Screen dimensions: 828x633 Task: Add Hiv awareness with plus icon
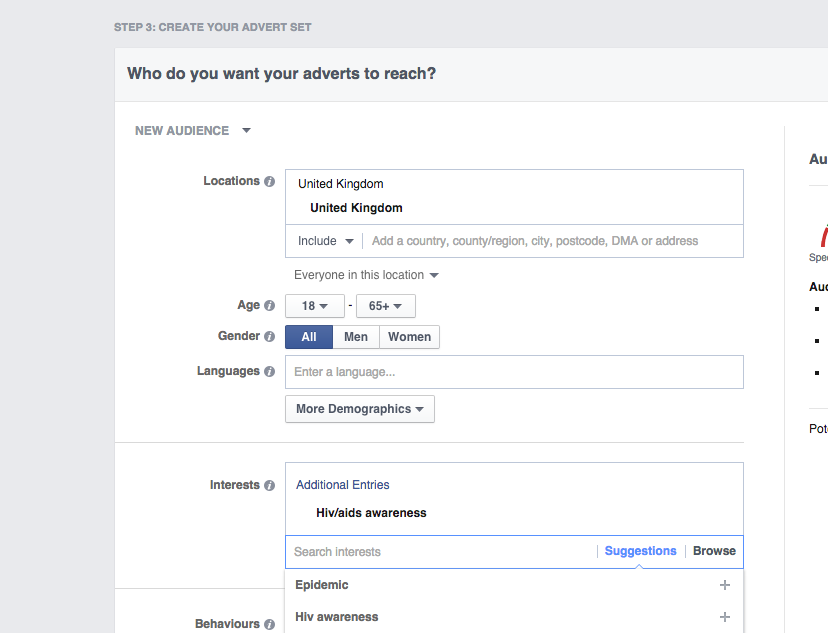725,617
